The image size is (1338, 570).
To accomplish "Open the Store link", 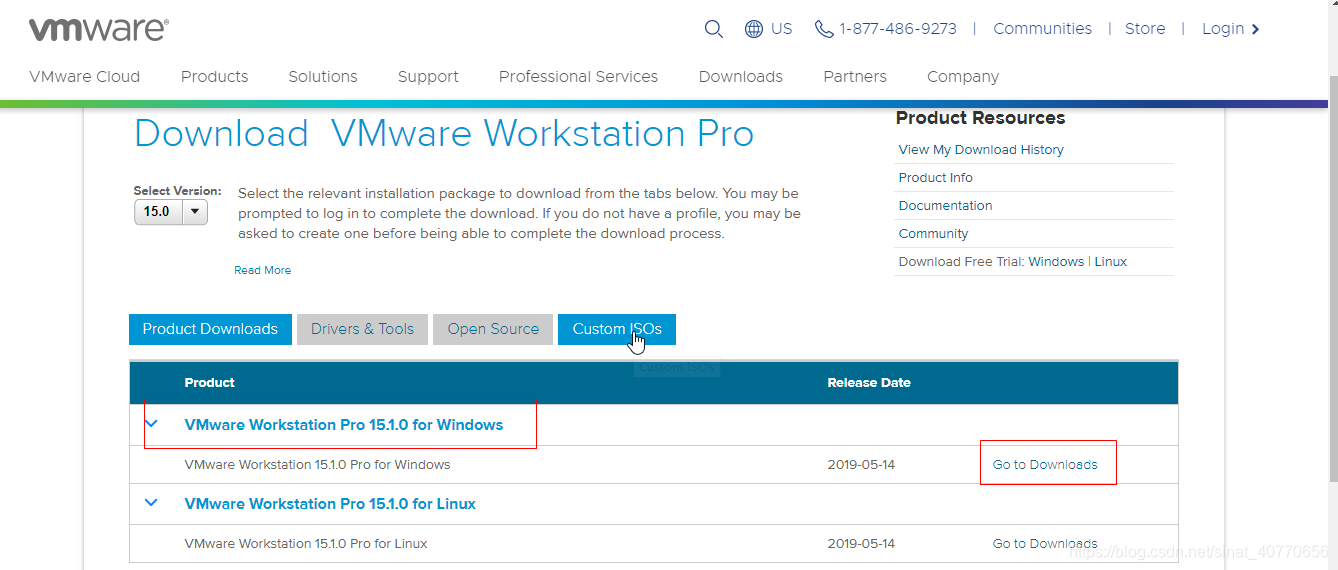I will pyautogui.click(x=1145, y=29).
